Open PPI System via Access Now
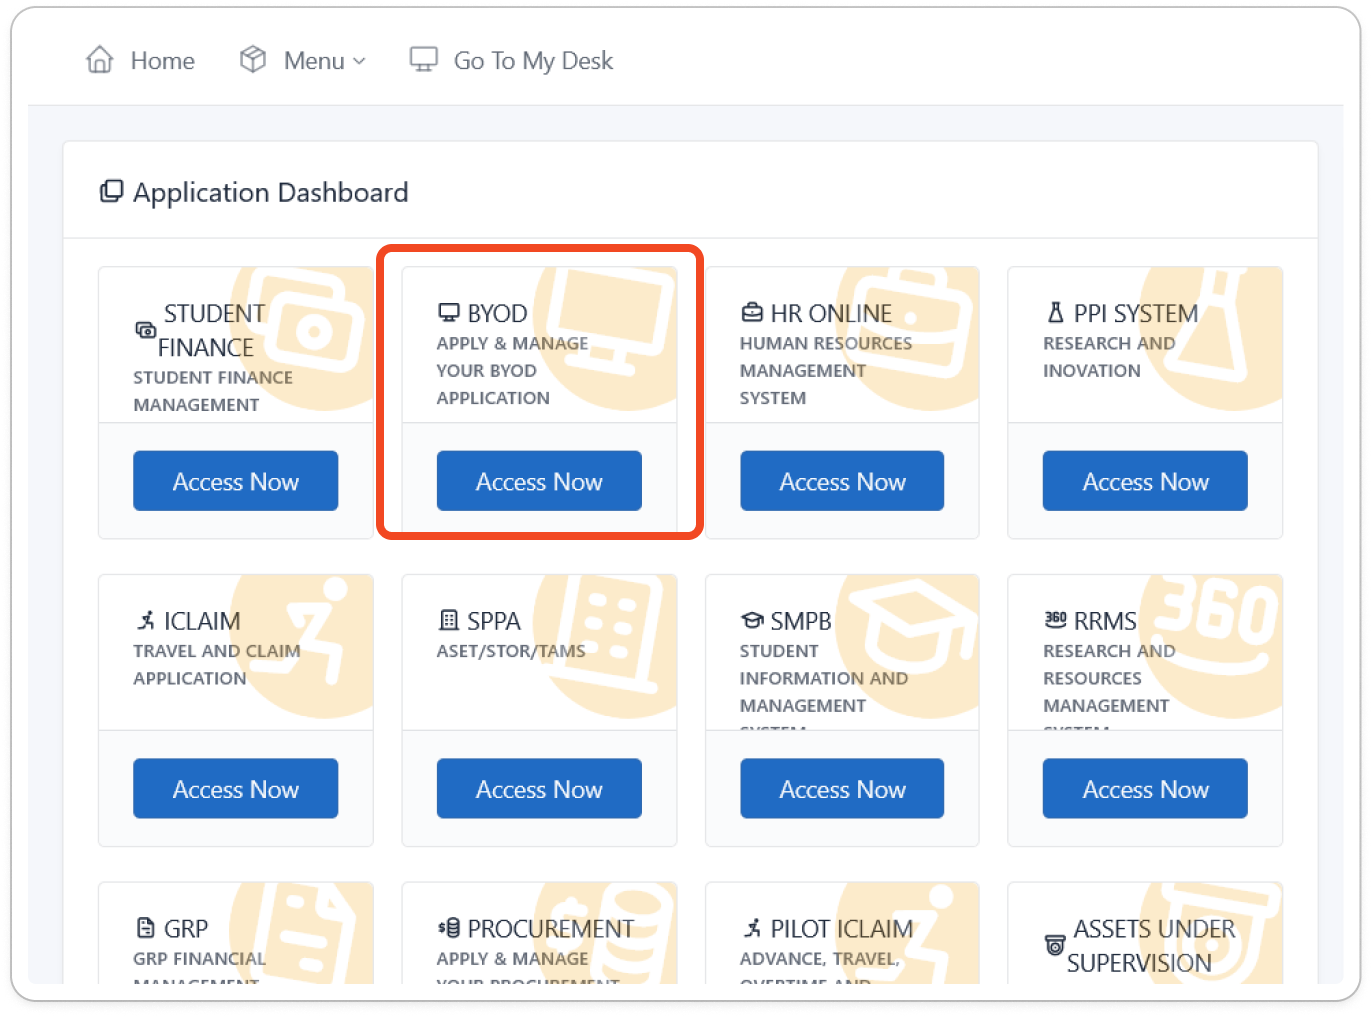Viewport: 1372px width, 1016px height. pos(1145,481)
